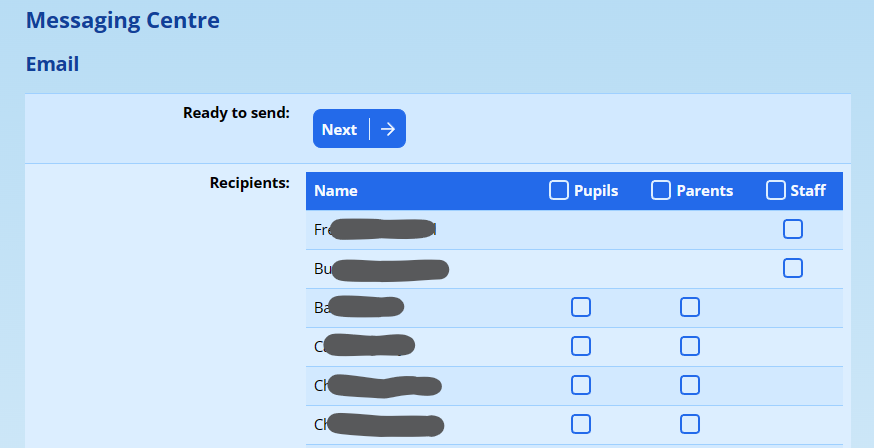Image resolution: width=874 pixels, height=448 pixels.
Task: Check Pupils box in last visible row
Action: pos(581,424)
